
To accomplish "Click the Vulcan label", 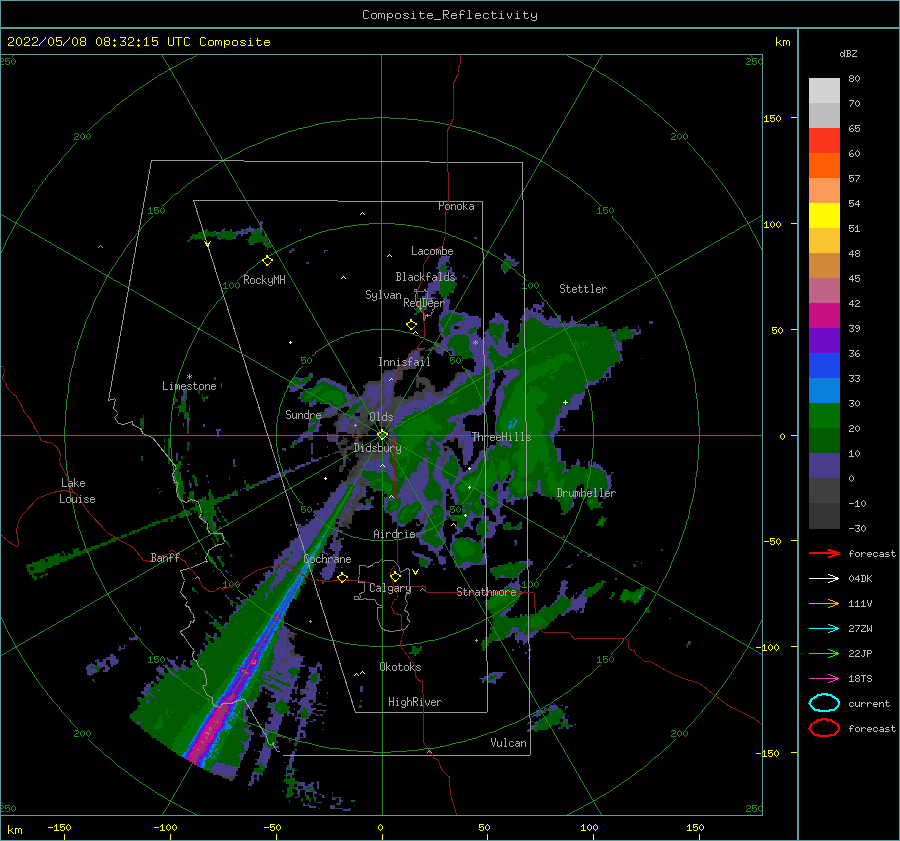I will 509,743.
